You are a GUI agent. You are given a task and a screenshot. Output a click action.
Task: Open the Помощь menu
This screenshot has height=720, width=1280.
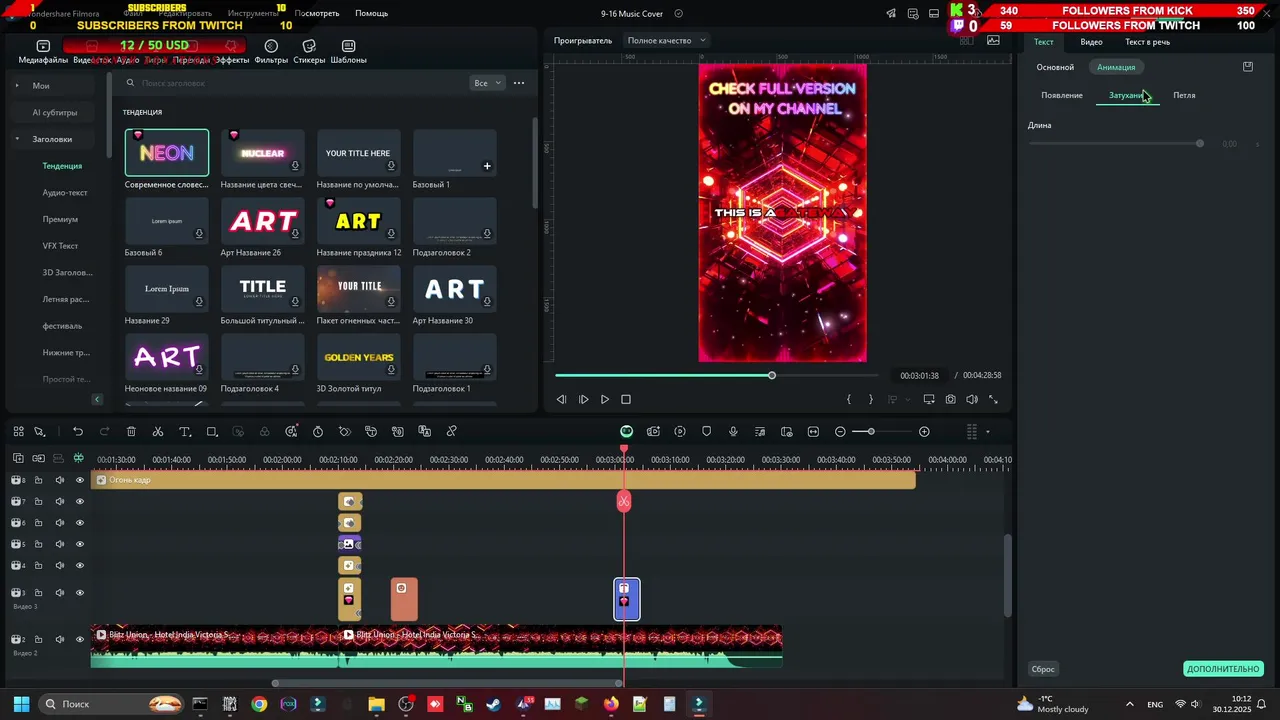371,14
